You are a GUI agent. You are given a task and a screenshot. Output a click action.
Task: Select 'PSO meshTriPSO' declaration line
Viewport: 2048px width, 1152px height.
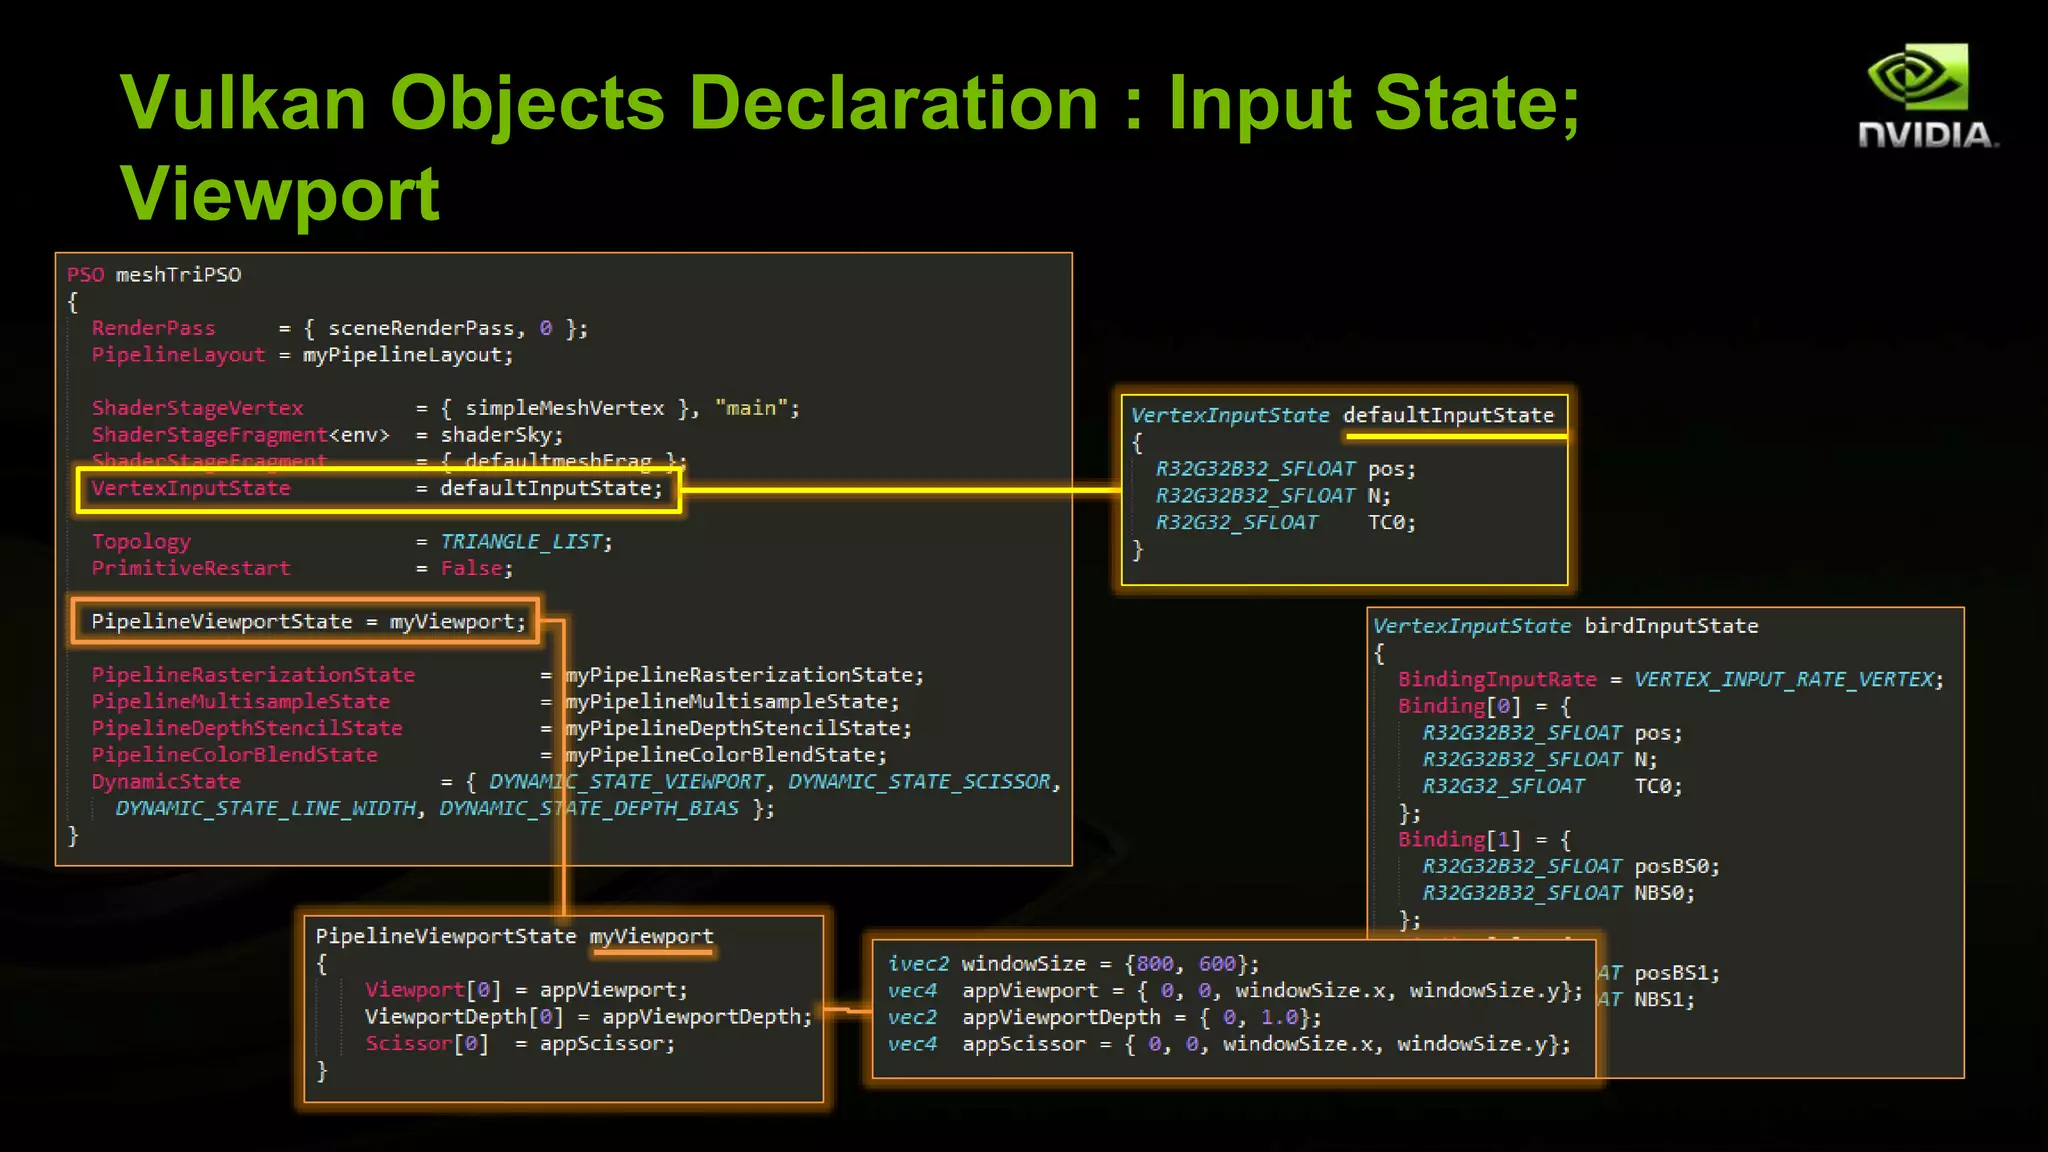click(154, 275)
